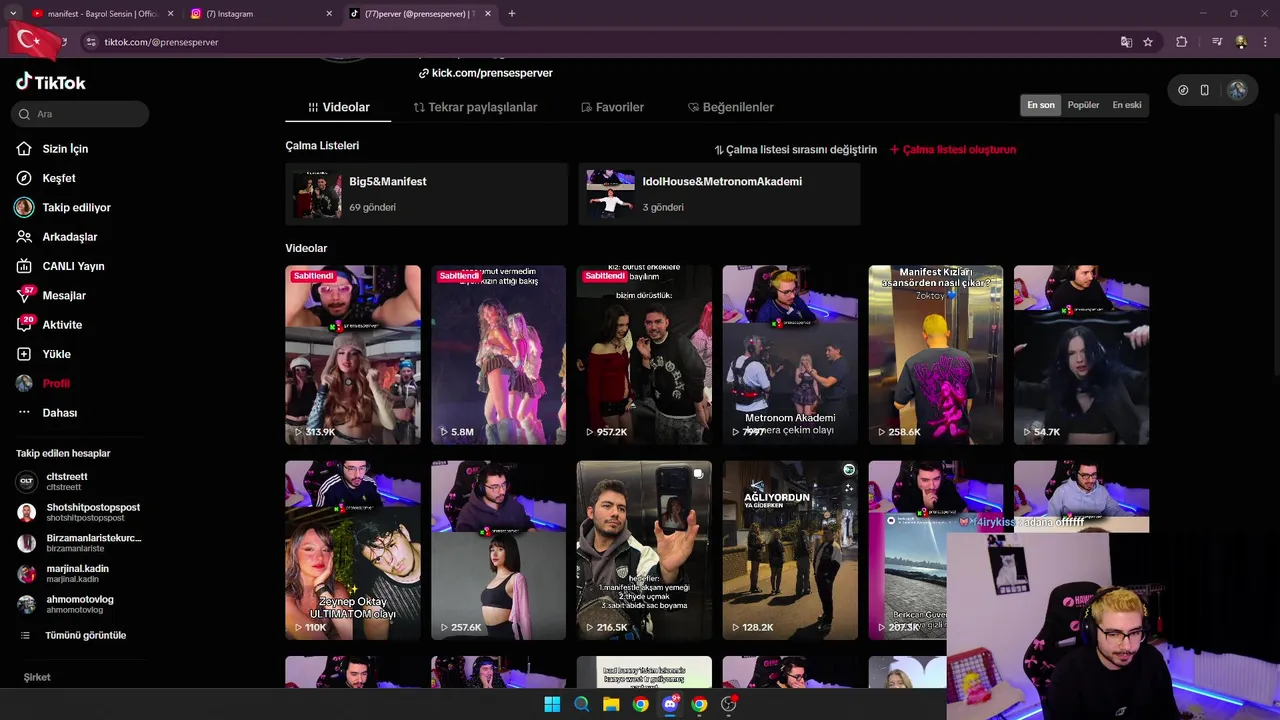Select the En son sort option

(x=1041, y=105)
